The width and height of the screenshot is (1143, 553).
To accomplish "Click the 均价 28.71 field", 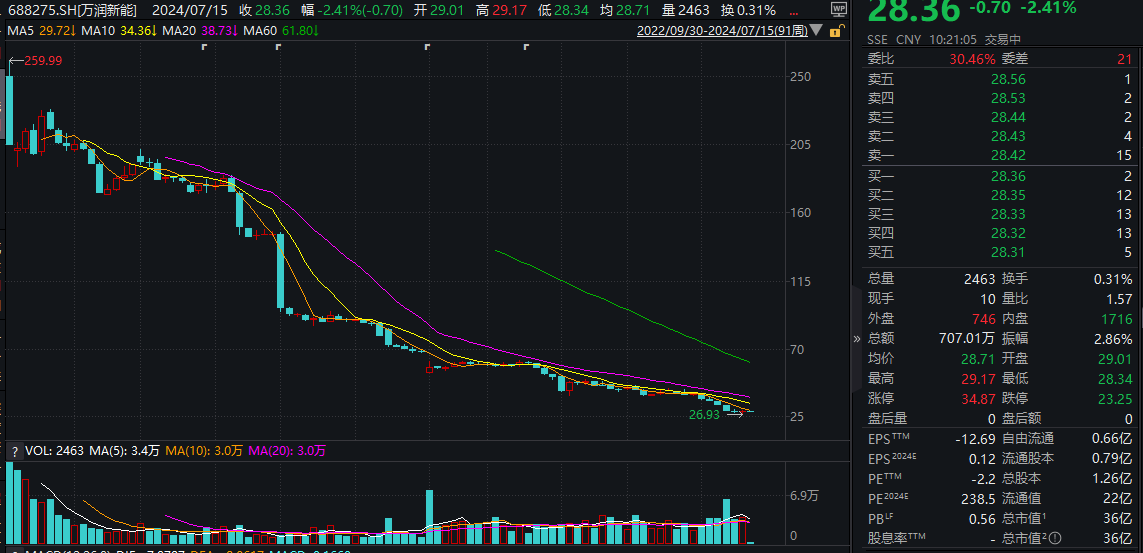I will [932, 359].
